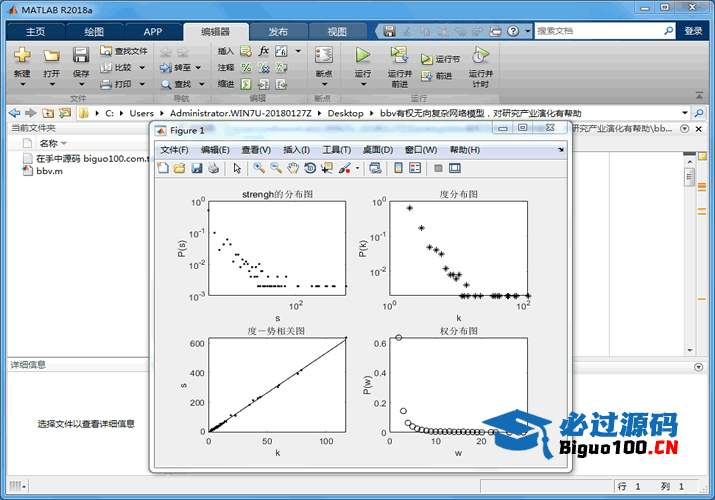Screen dimensions: 715x500
Task: Click the green Run (运行) icon
Action: pyautogui.click(x=363, y=55)
